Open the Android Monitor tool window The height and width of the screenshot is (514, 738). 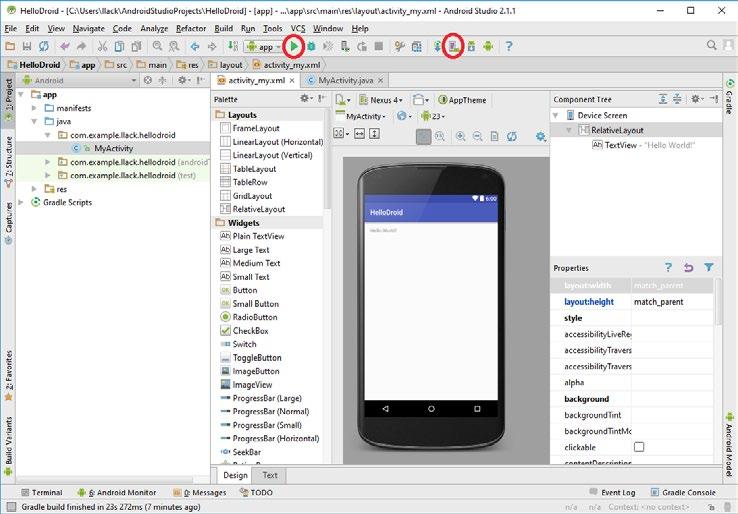(x=117, y=492)
